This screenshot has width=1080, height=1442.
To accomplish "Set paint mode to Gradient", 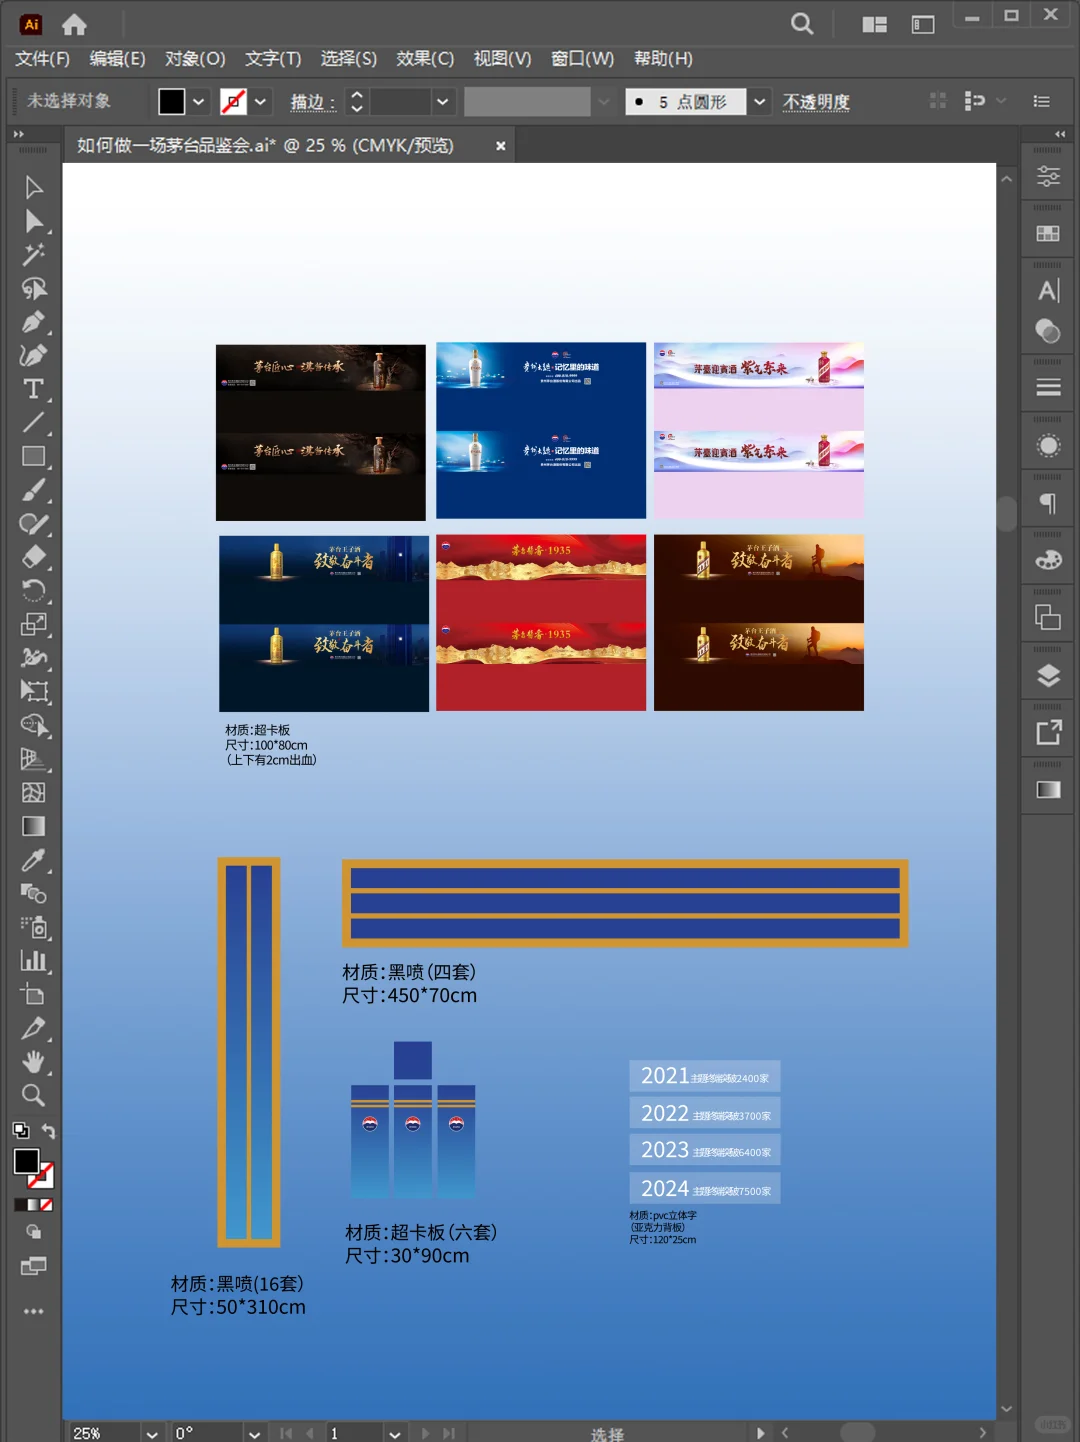I will click(x=33, y=1205).
